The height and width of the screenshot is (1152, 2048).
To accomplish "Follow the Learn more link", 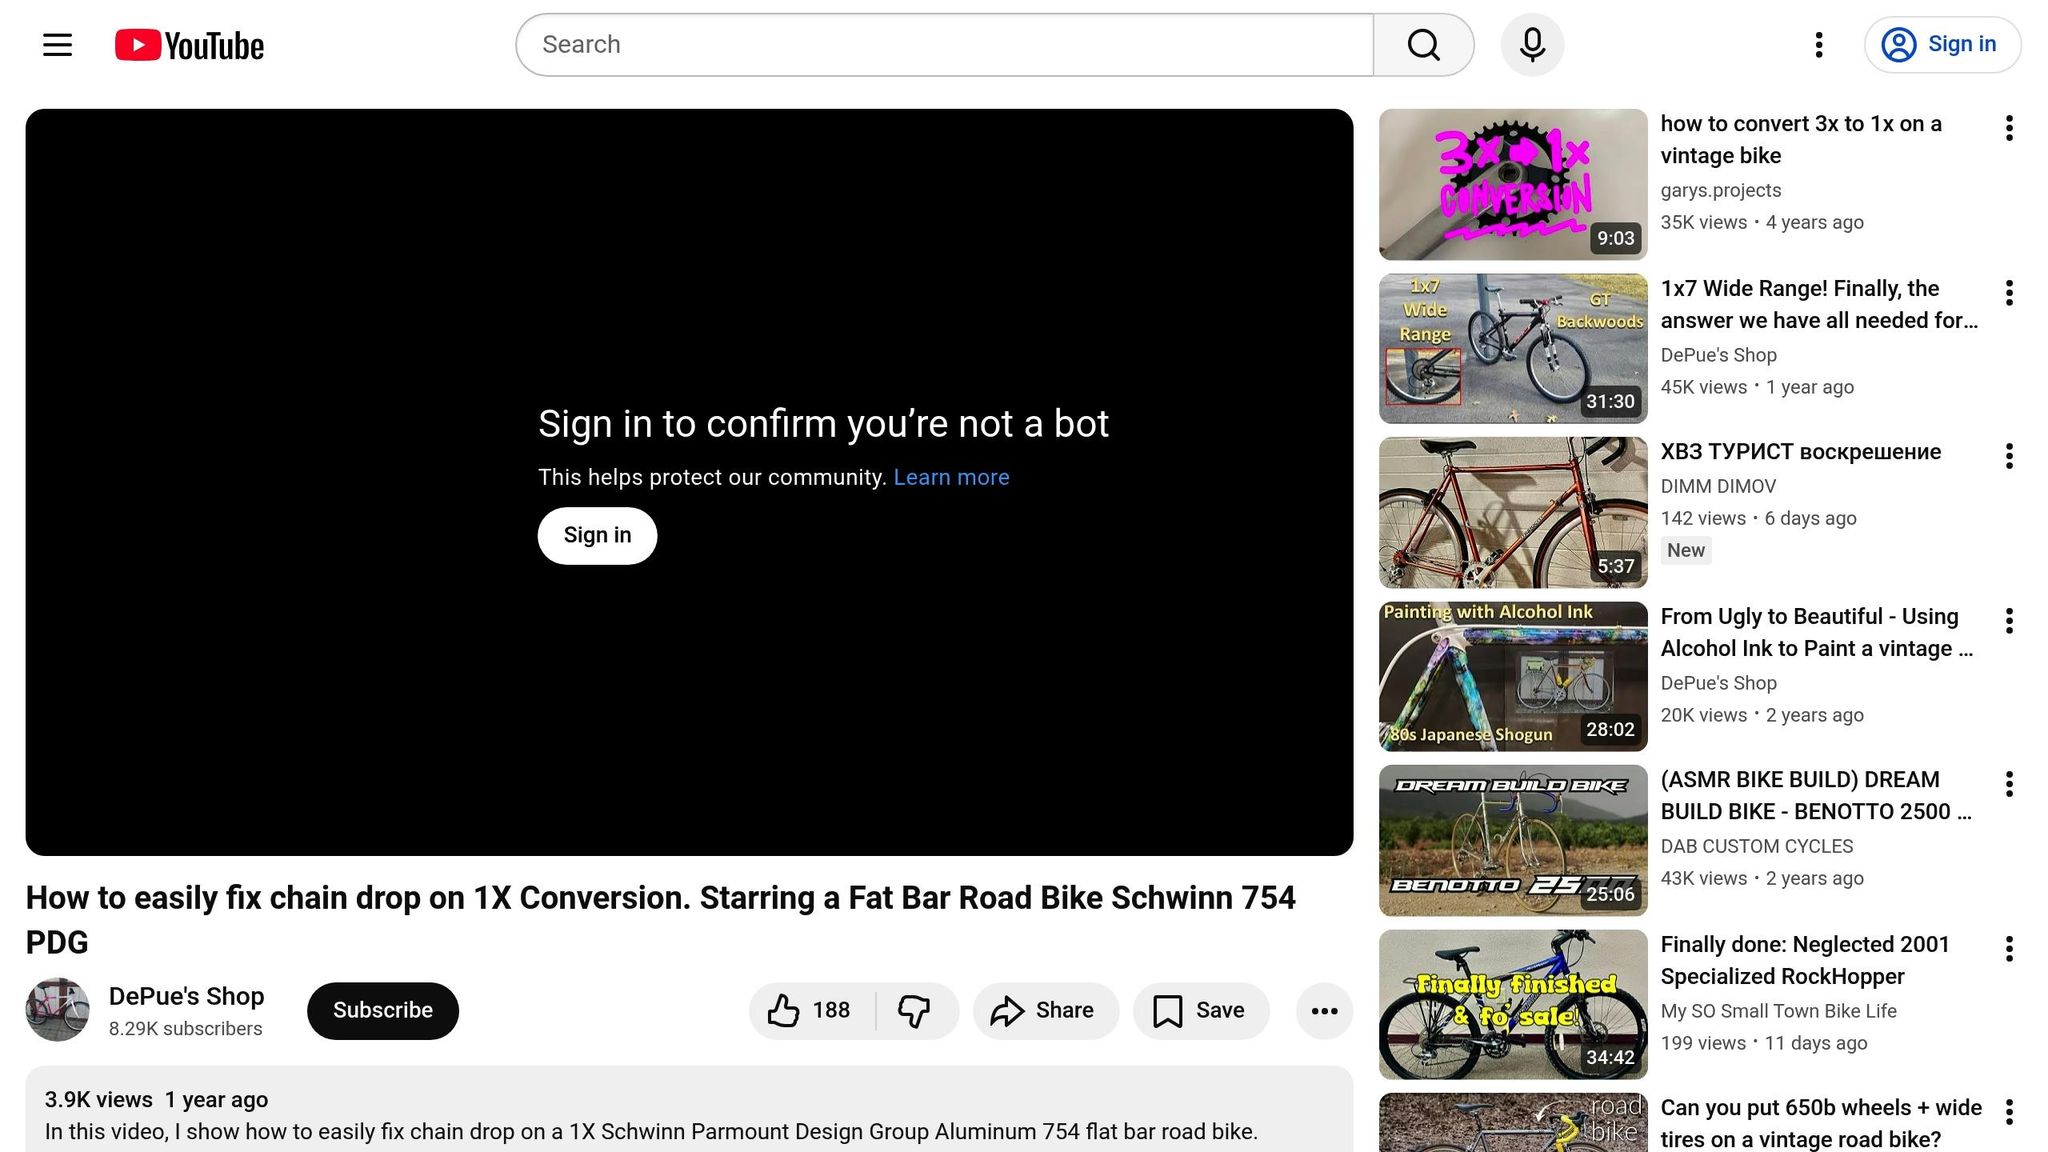I will pyautogui.click(x=951, y=478).
